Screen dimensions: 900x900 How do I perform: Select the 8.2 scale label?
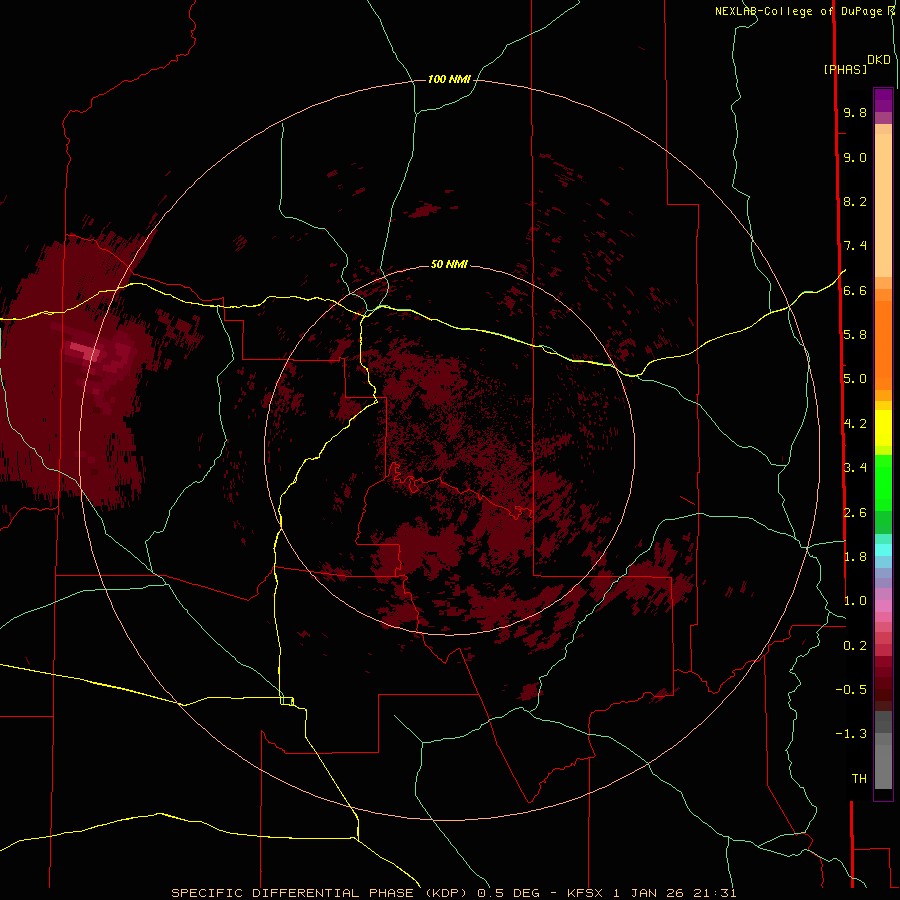855,202
